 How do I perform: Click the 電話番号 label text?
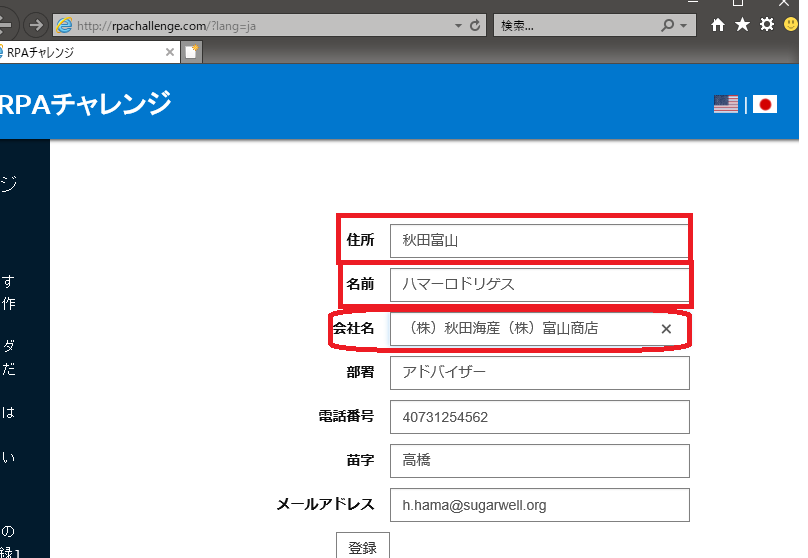point(346,416)
